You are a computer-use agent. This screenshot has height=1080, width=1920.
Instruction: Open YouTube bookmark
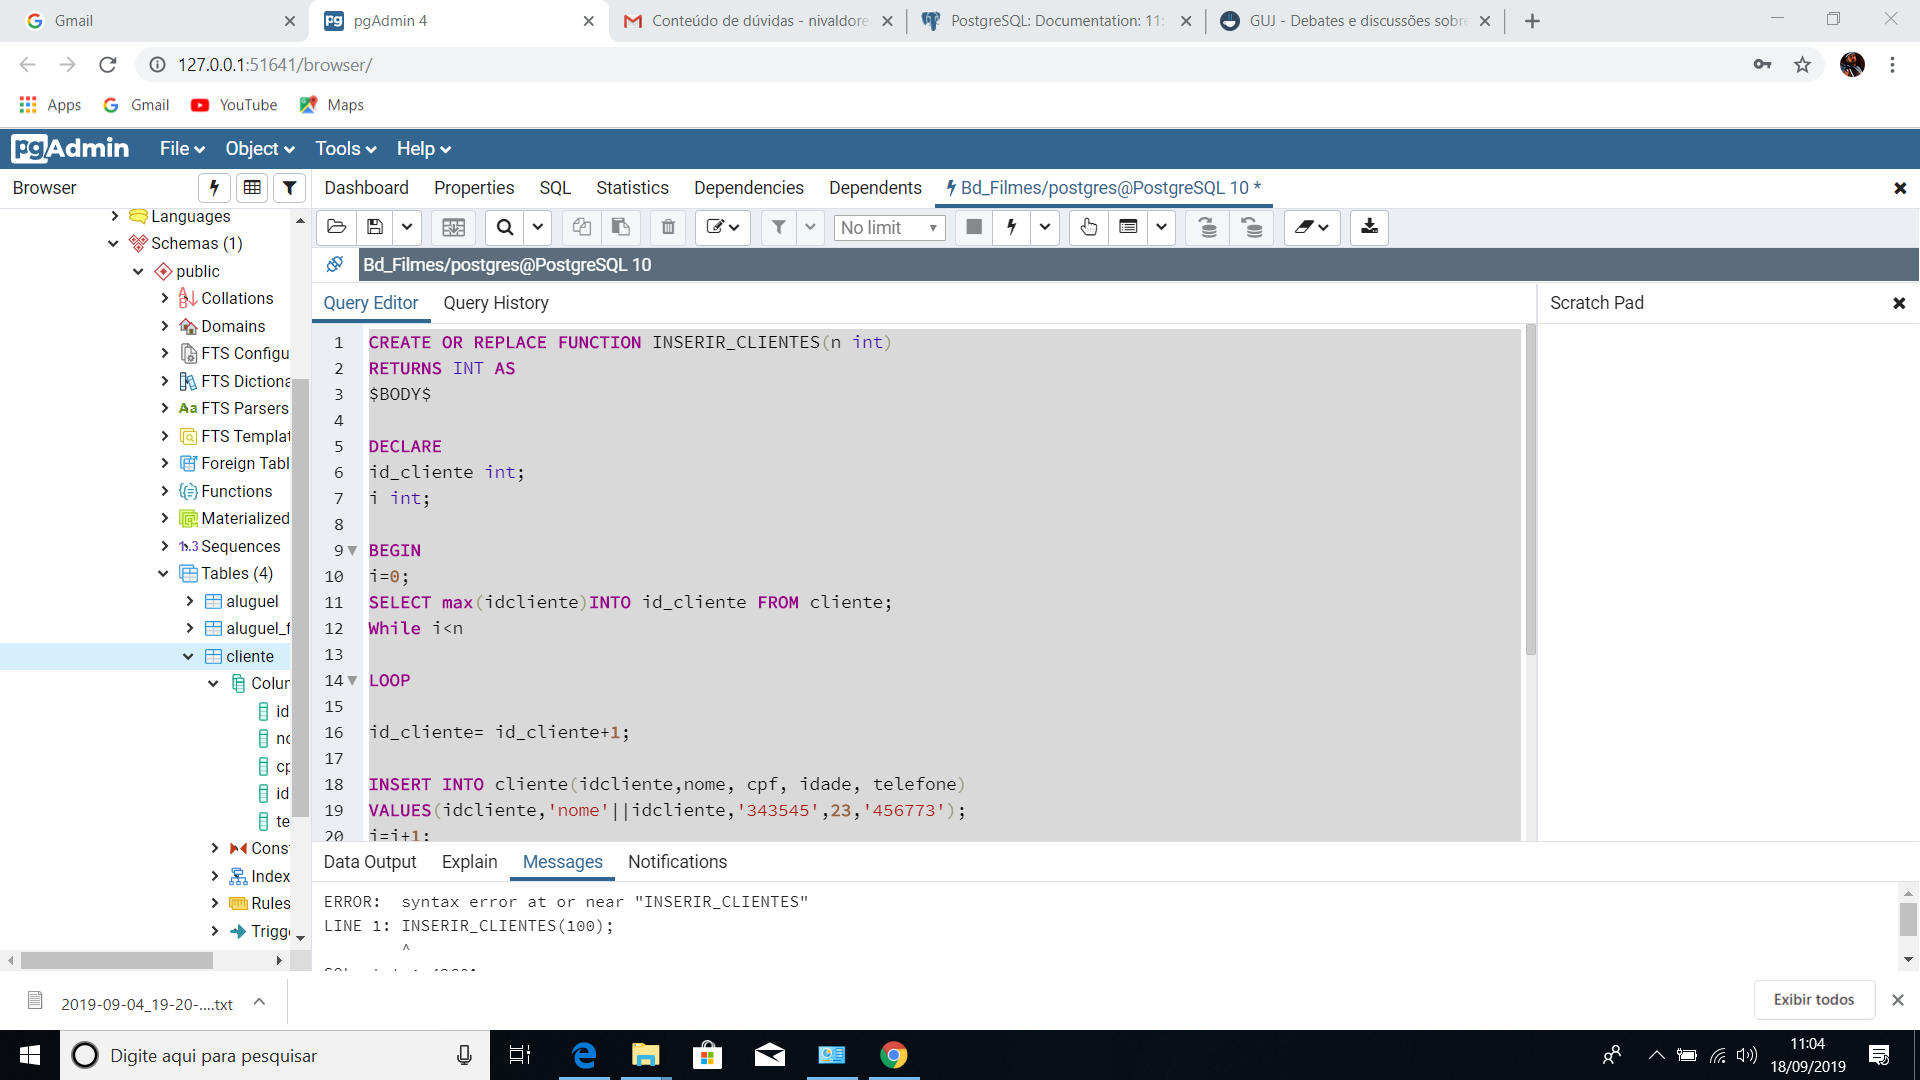click(x=235, y=105)
